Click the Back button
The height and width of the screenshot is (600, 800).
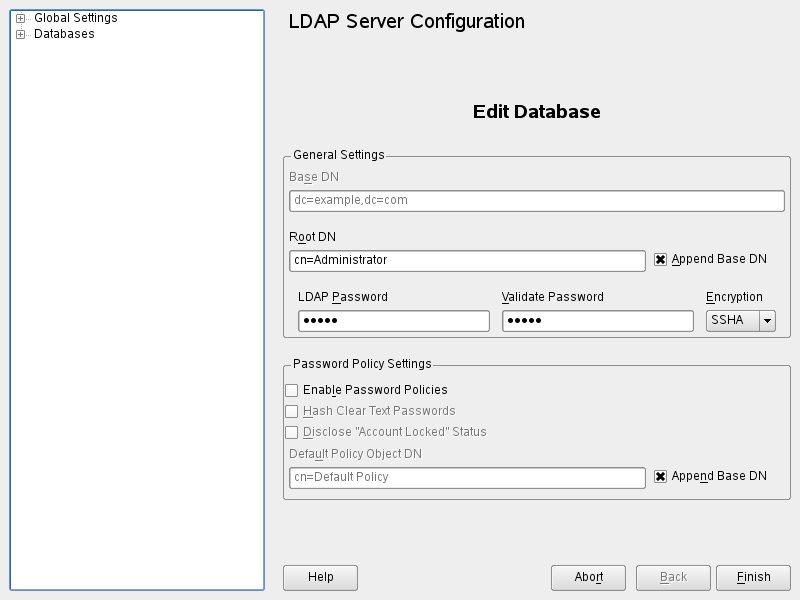click(673, 577)
